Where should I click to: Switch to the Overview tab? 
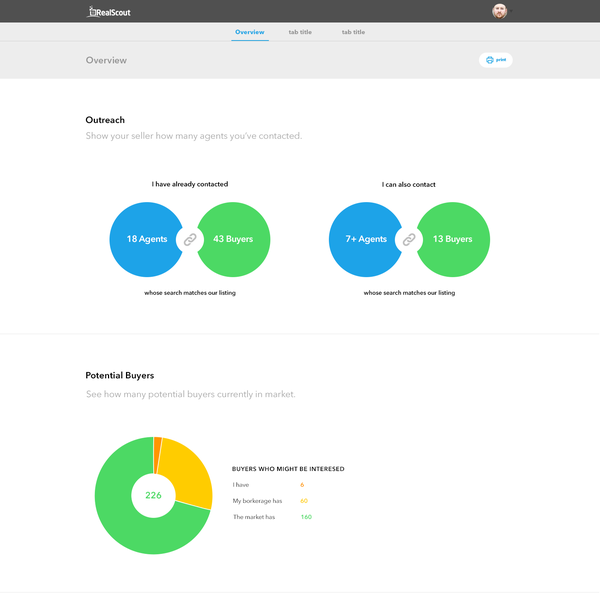tap(249, 32)
